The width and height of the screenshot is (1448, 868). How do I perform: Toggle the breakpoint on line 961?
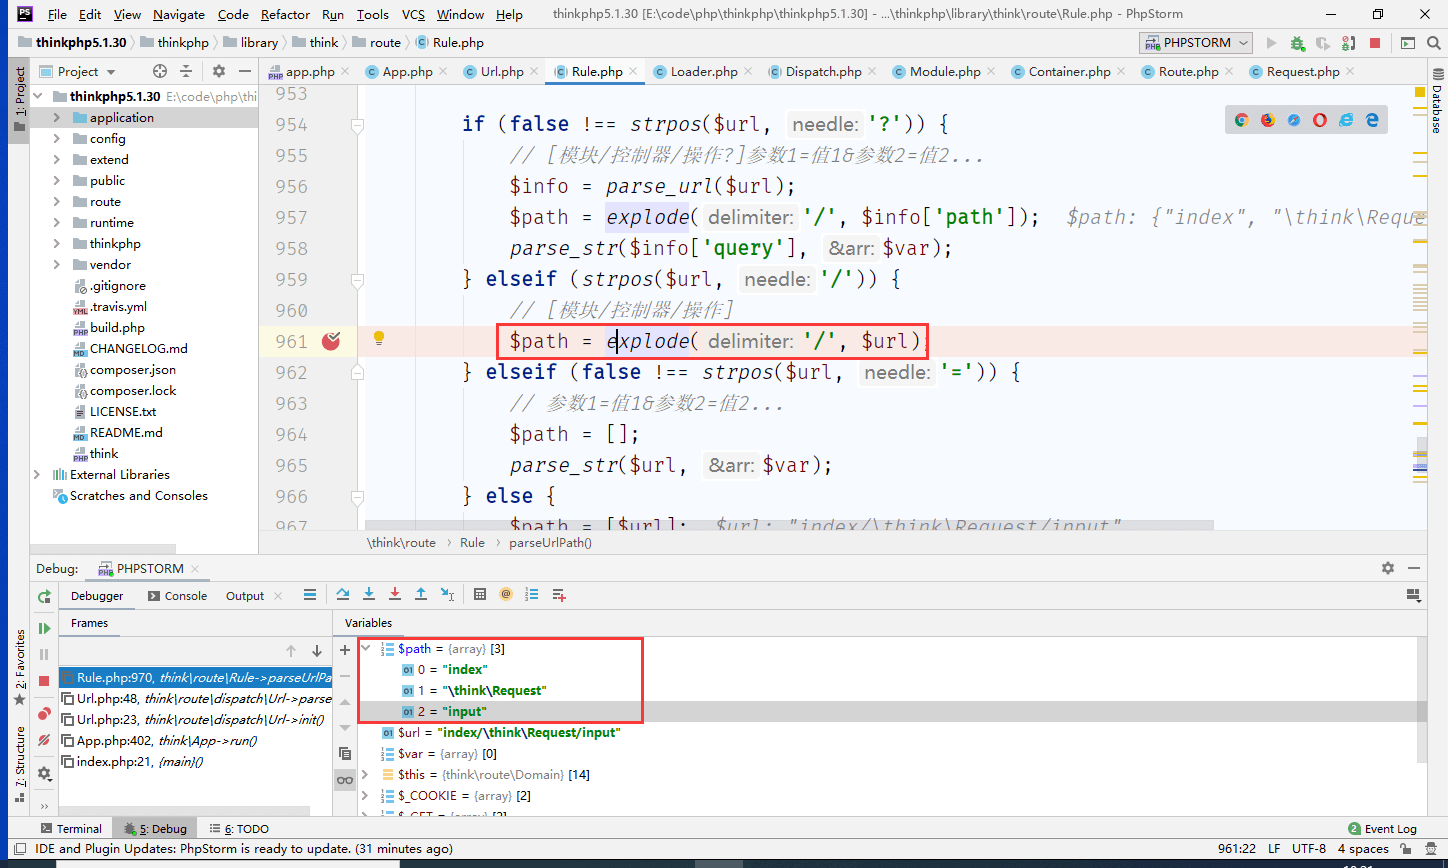point(331,342)
